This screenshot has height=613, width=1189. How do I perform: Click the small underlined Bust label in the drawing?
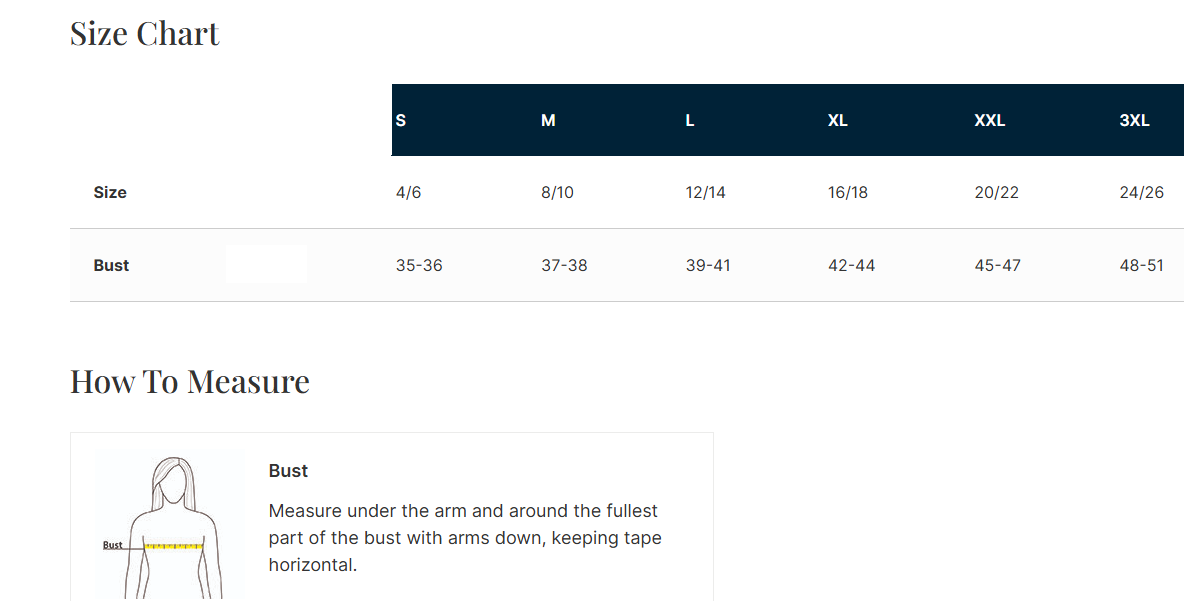tap(113, 545)
